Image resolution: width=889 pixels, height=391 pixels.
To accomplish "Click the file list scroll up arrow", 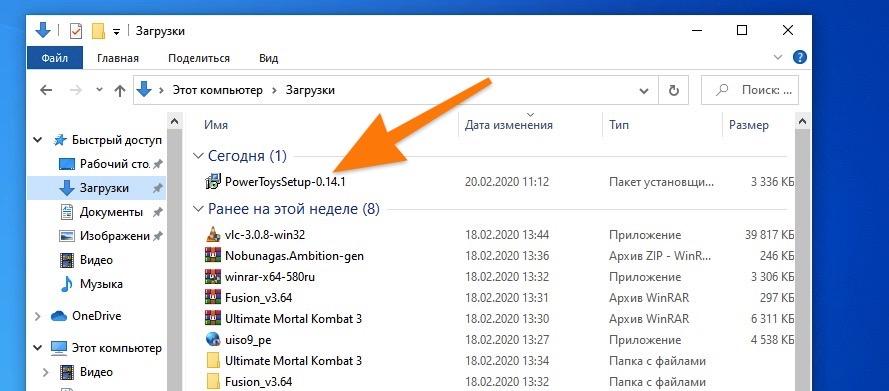I will click(802, 120).
